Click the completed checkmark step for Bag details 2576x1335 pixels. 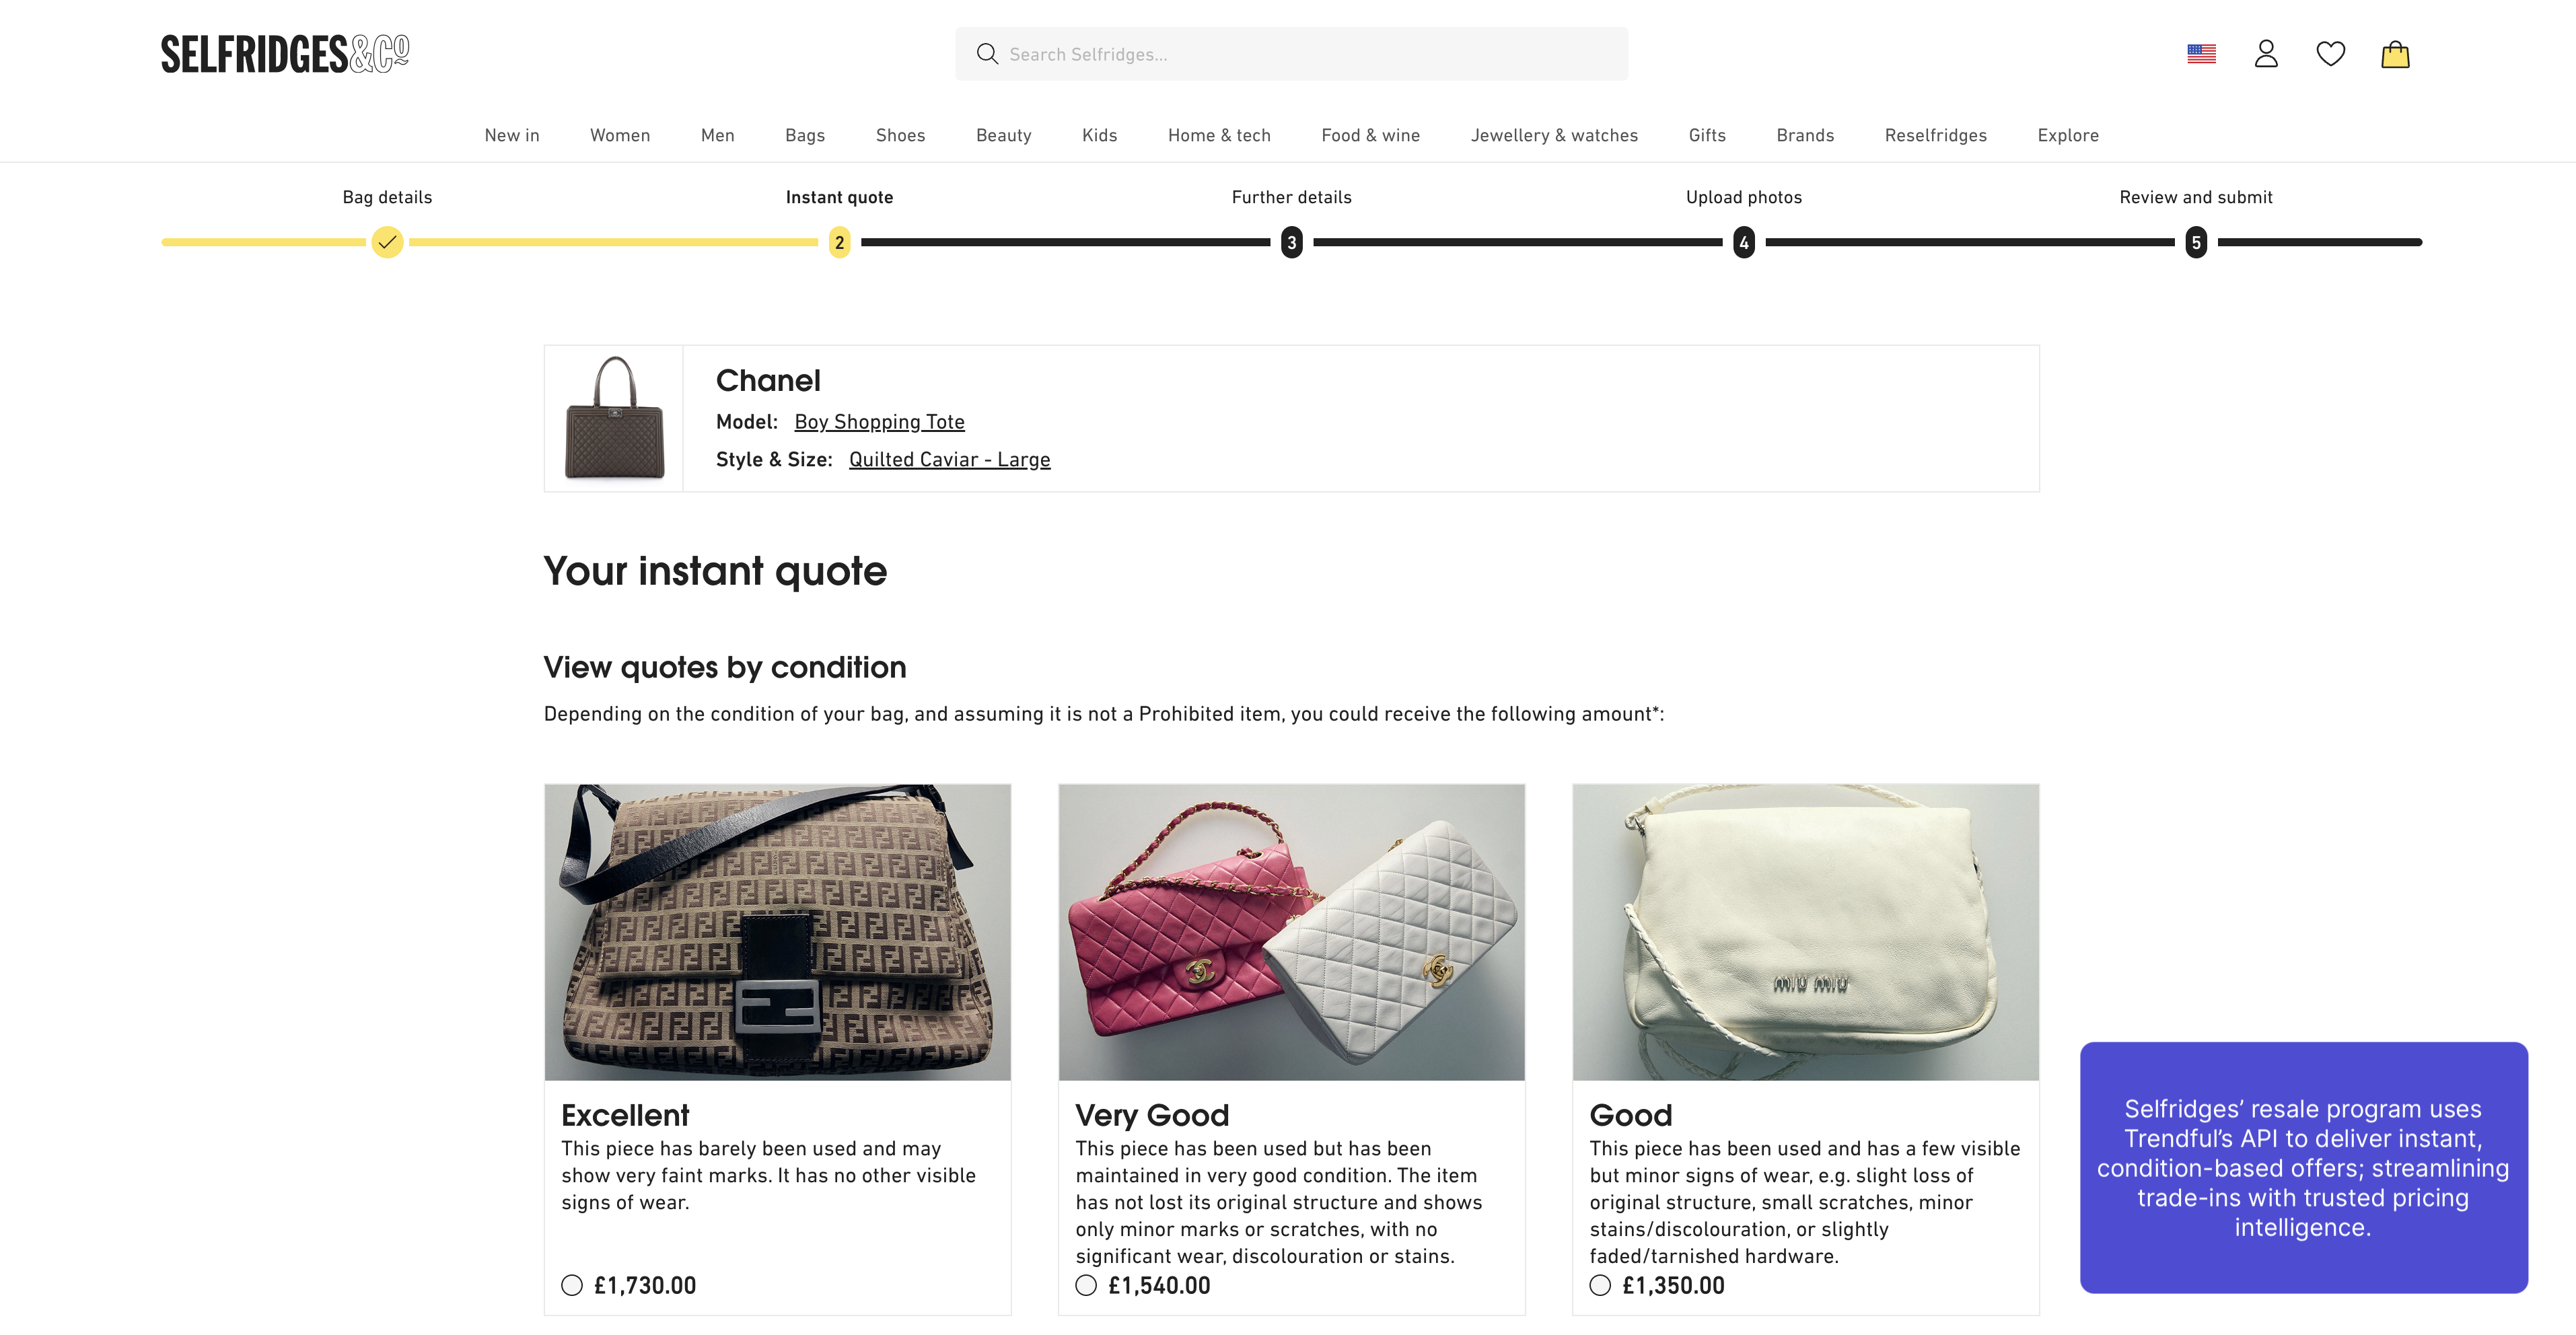pyautogui.click(x=387, y=242)
